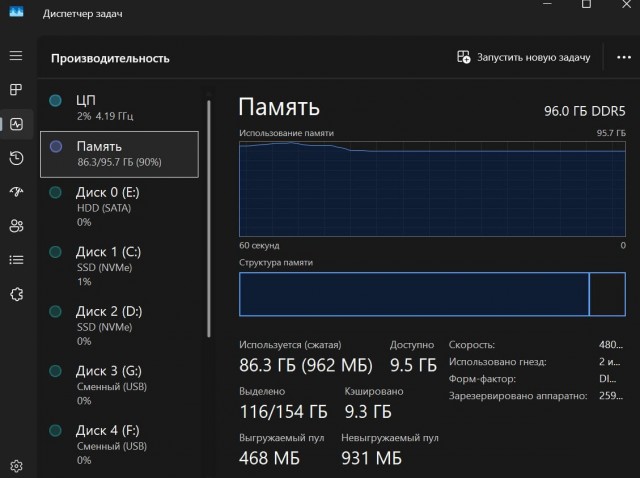Open the hamburger navigation menu

(x=16, y=56)
